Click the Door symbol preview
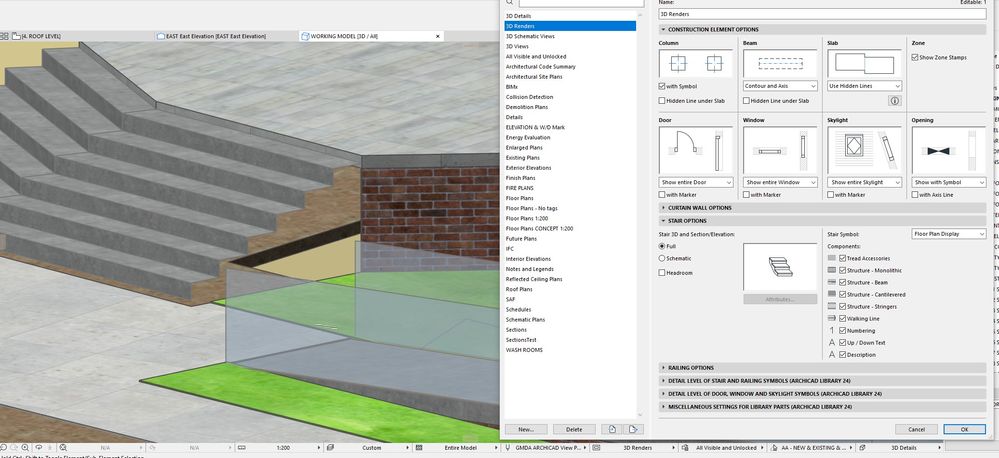Screen dimensions: 999x458 (x=697, y=151)
